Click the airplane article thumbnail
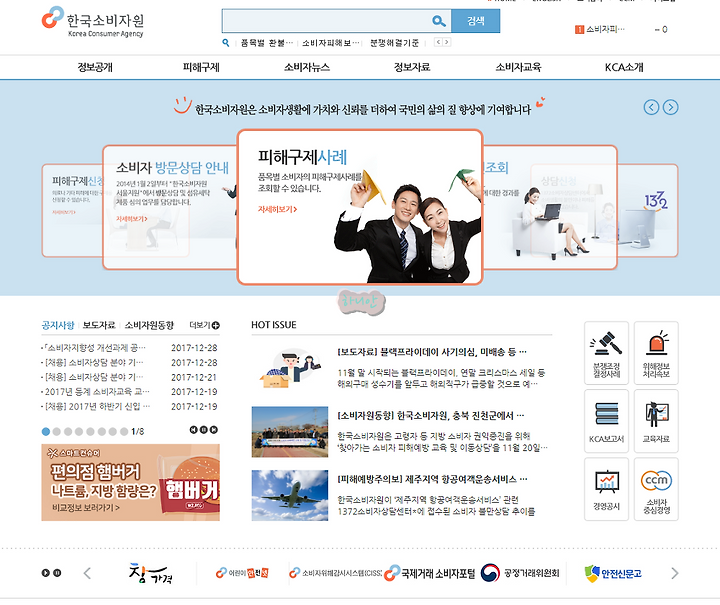Screen dimensions: 720x605 pyautogui.click(x=290, y=495)
